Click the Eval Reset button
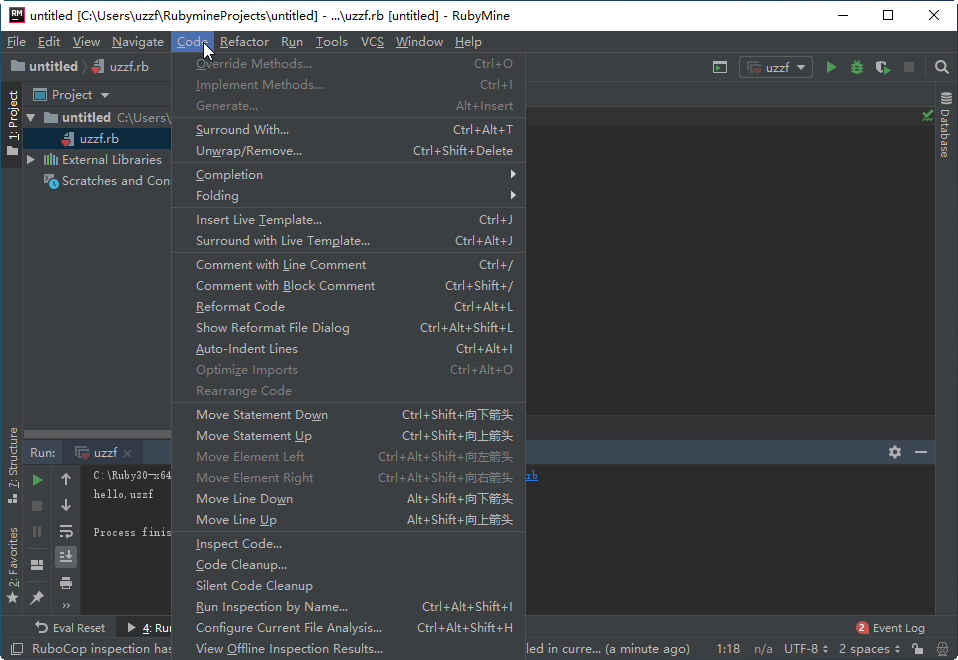The image size is (958, 660). pos(70,628)
